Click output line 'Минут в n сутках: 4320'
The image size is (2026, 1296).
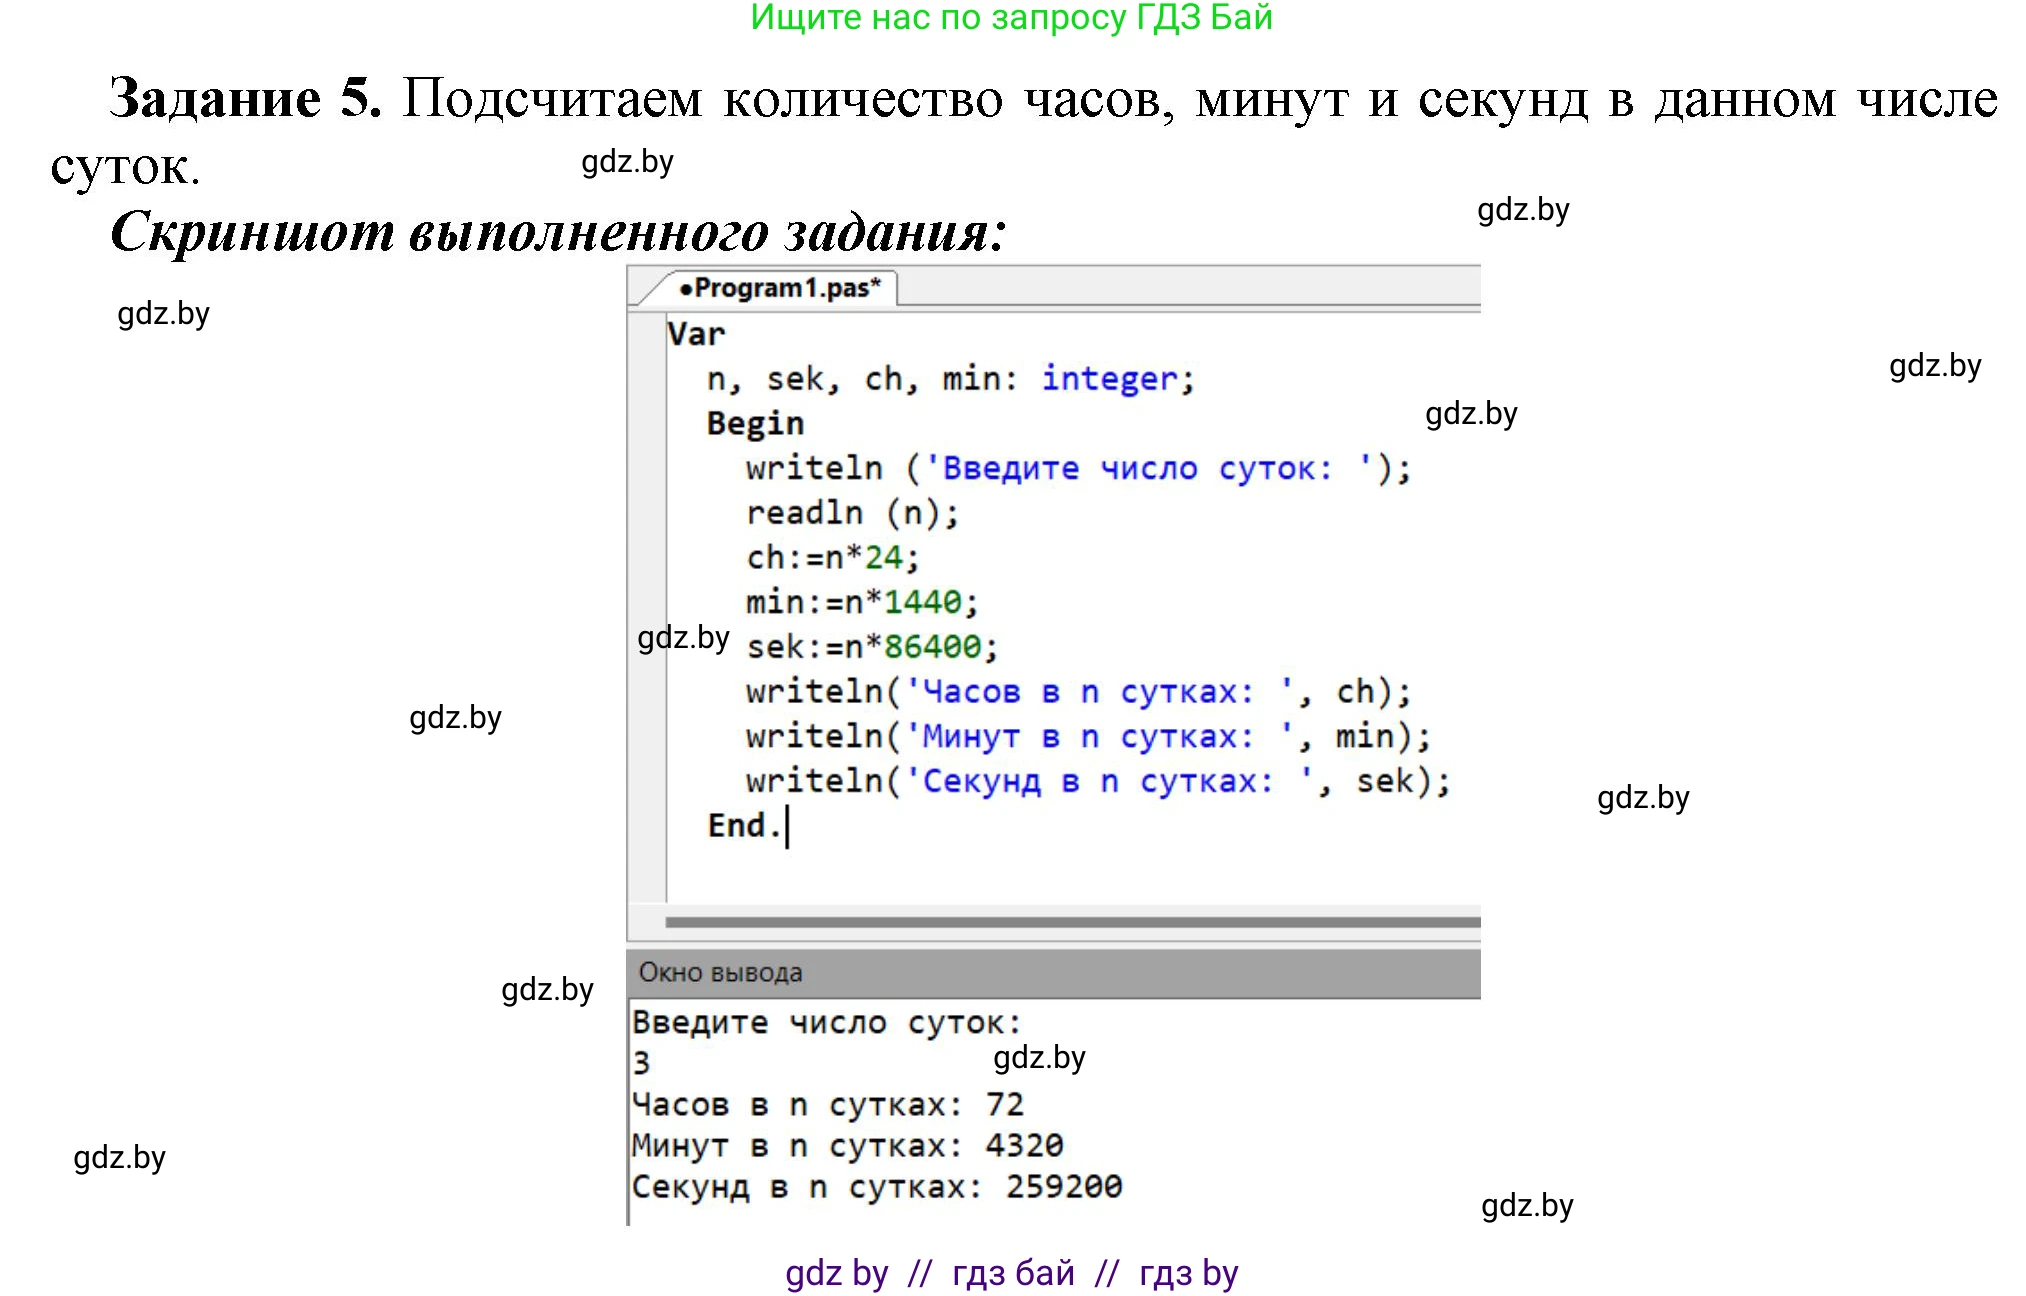pyautogui.click(x=845, y=1144)
